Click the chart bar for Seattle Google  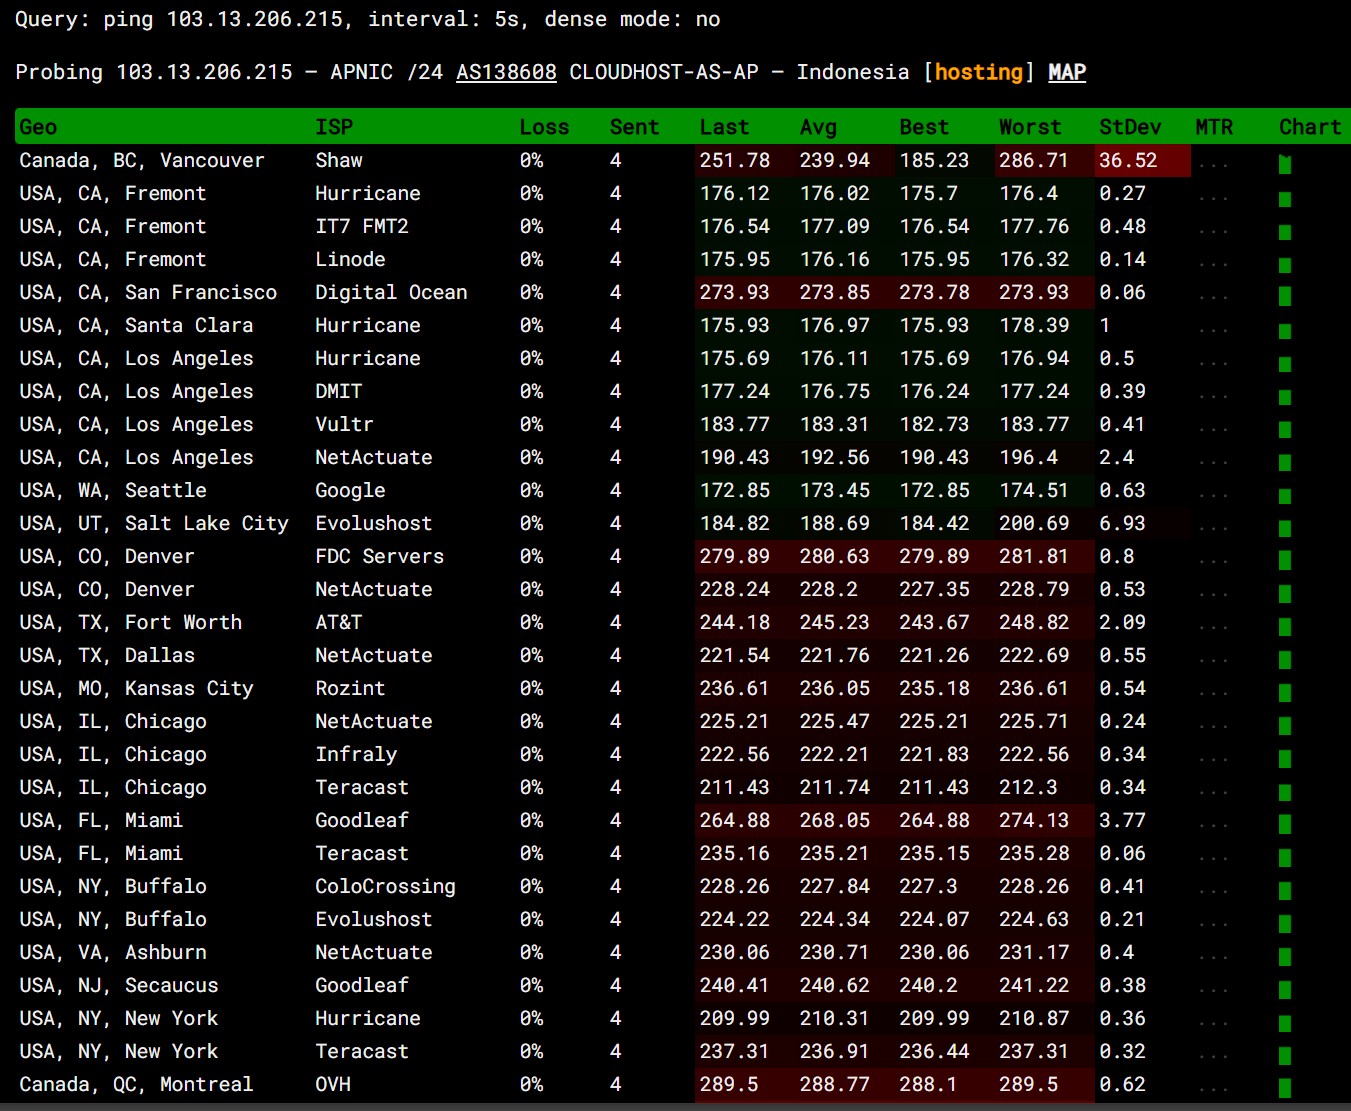click(1285, 495)
